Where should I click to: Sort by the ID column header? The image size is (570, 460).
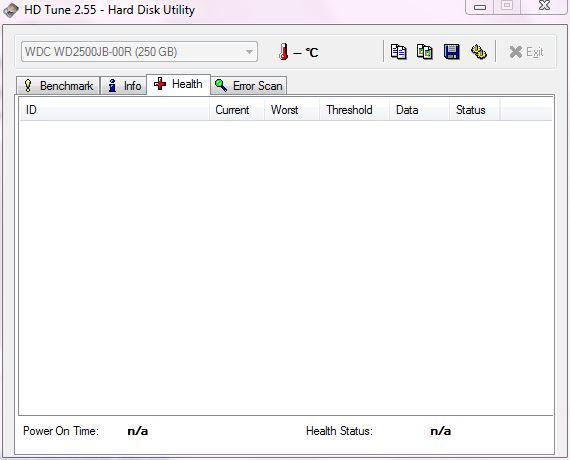pos(114,110)
